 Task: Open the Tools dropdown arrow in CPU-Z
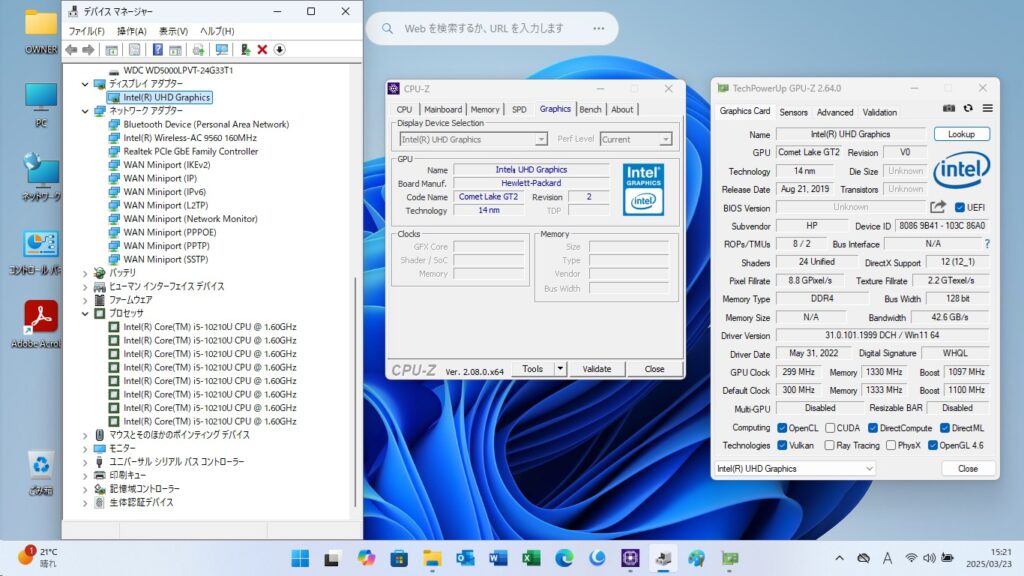tap(560, 369)
